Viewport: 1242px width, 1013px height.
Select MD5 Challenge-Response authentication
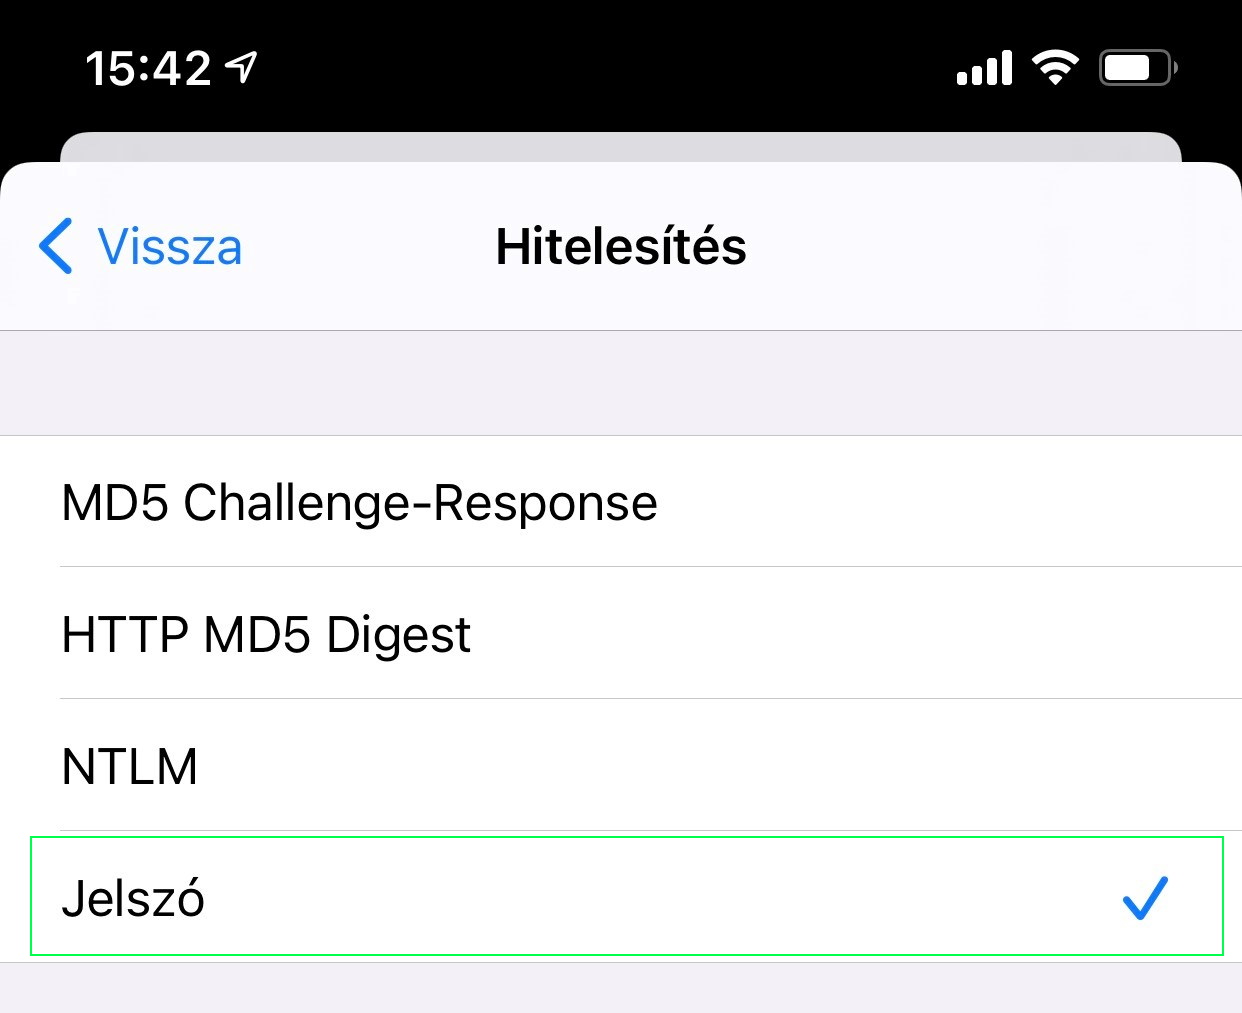click(x=360, y=502)
